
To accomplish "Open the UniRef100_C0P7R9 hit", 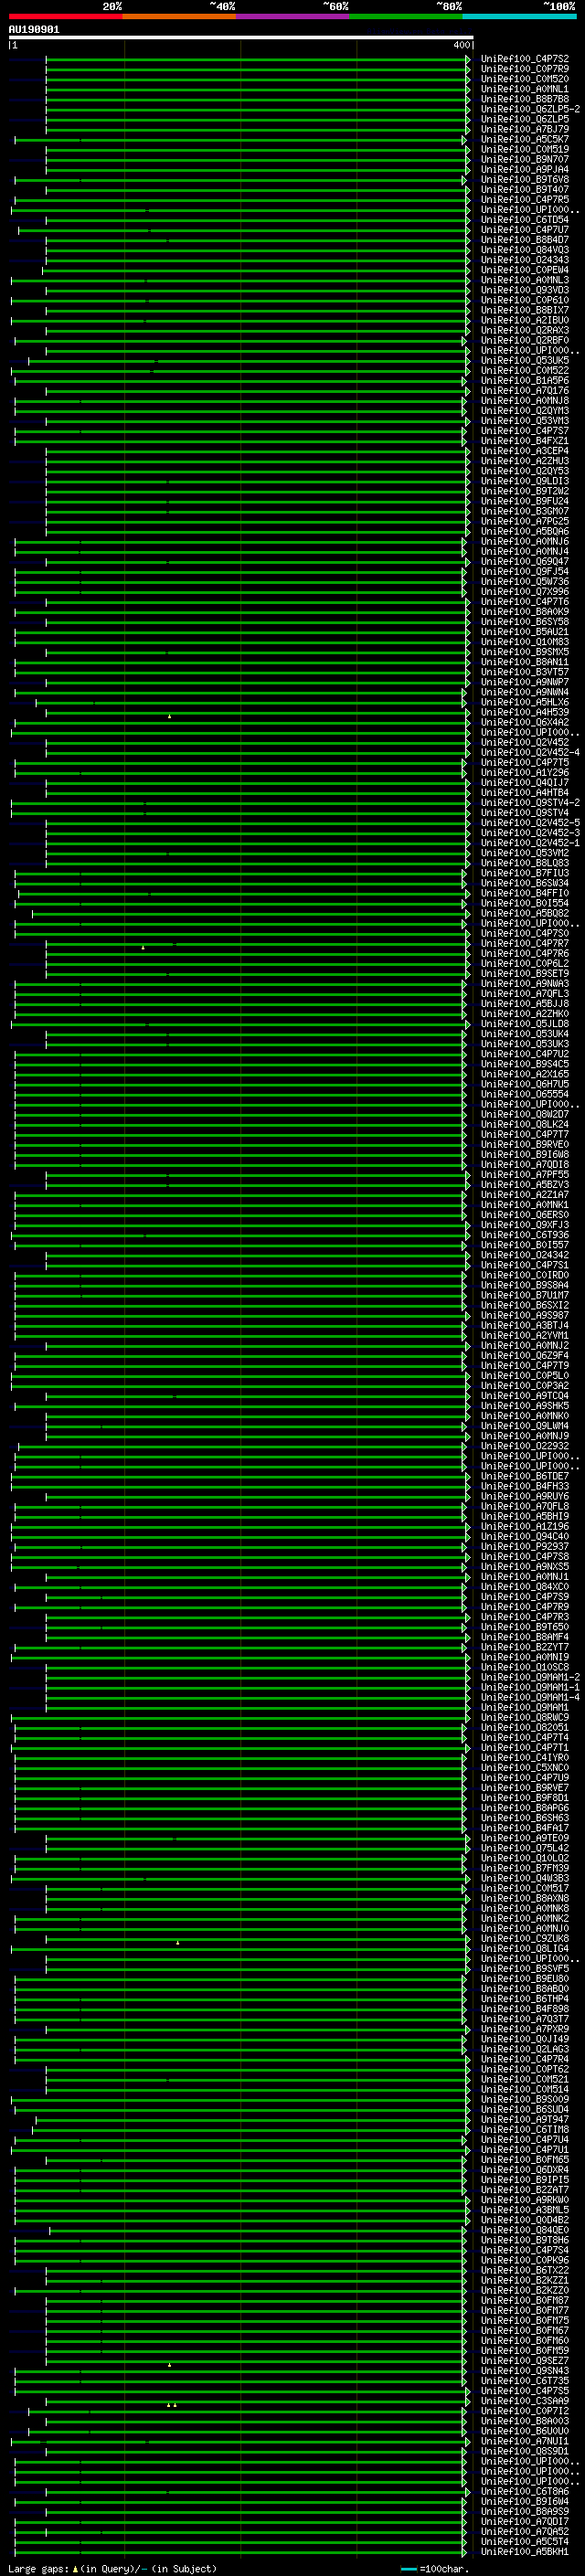I will 525,69.
